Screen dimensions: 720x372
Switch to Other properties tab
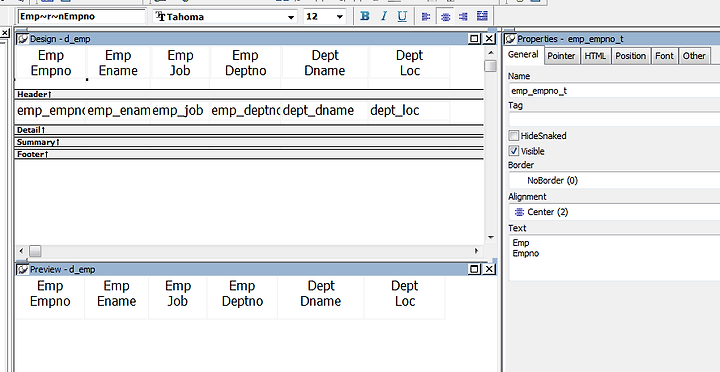694,56
